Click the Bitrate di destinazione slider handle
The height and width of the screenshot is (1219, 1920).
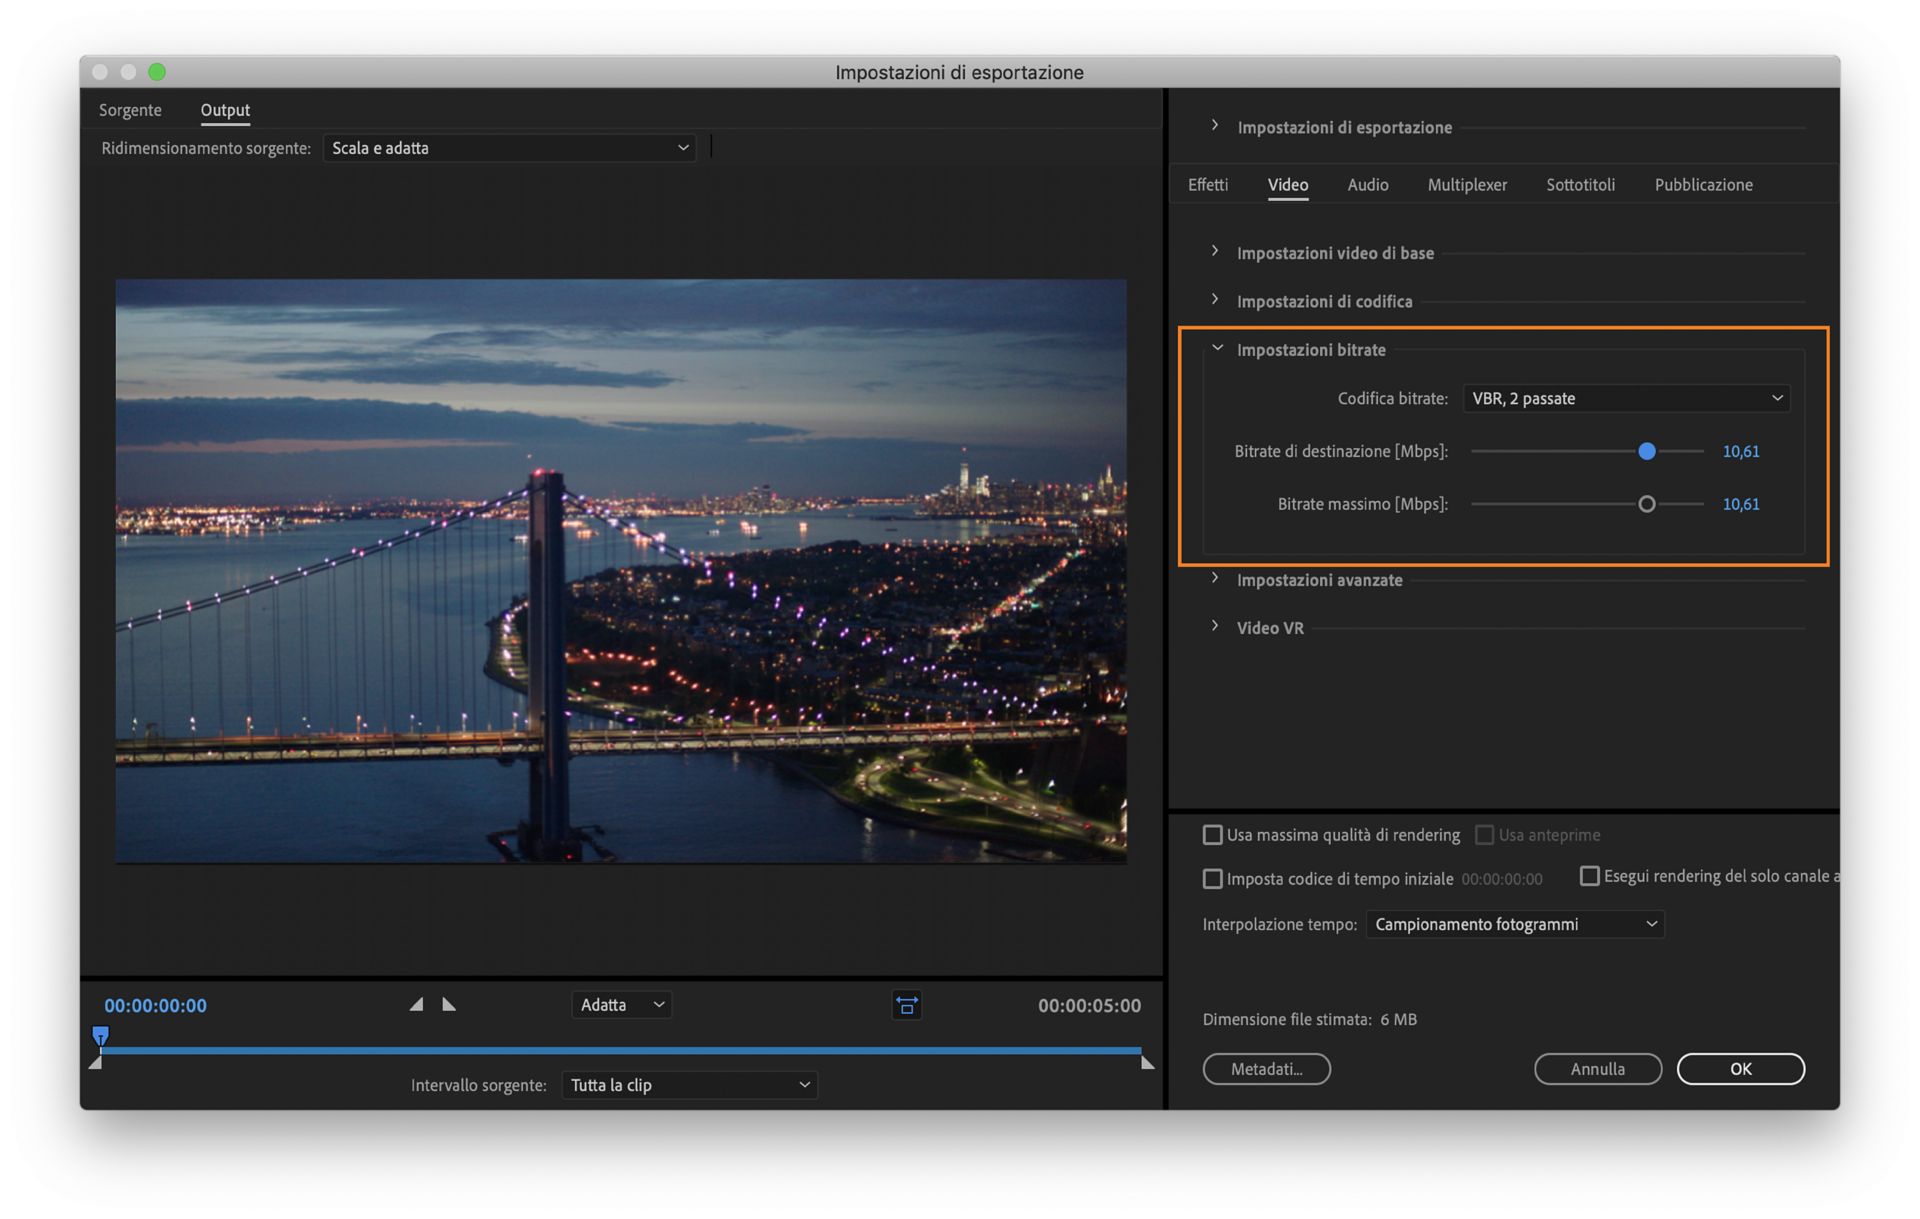pos(1646,451)
